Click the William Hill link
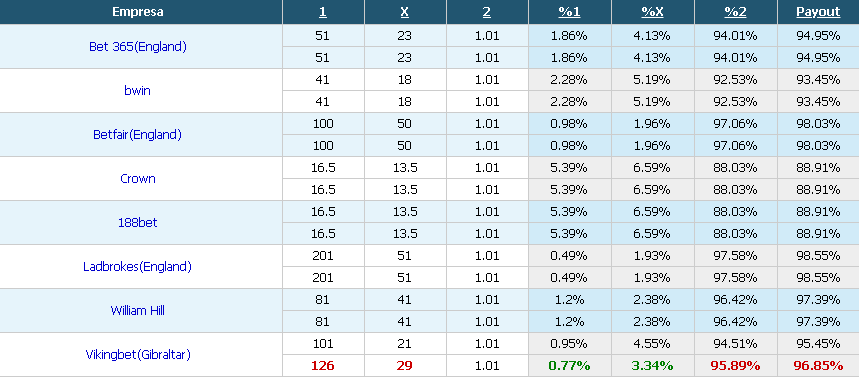 pyautogui.click(x=138, y=311)
